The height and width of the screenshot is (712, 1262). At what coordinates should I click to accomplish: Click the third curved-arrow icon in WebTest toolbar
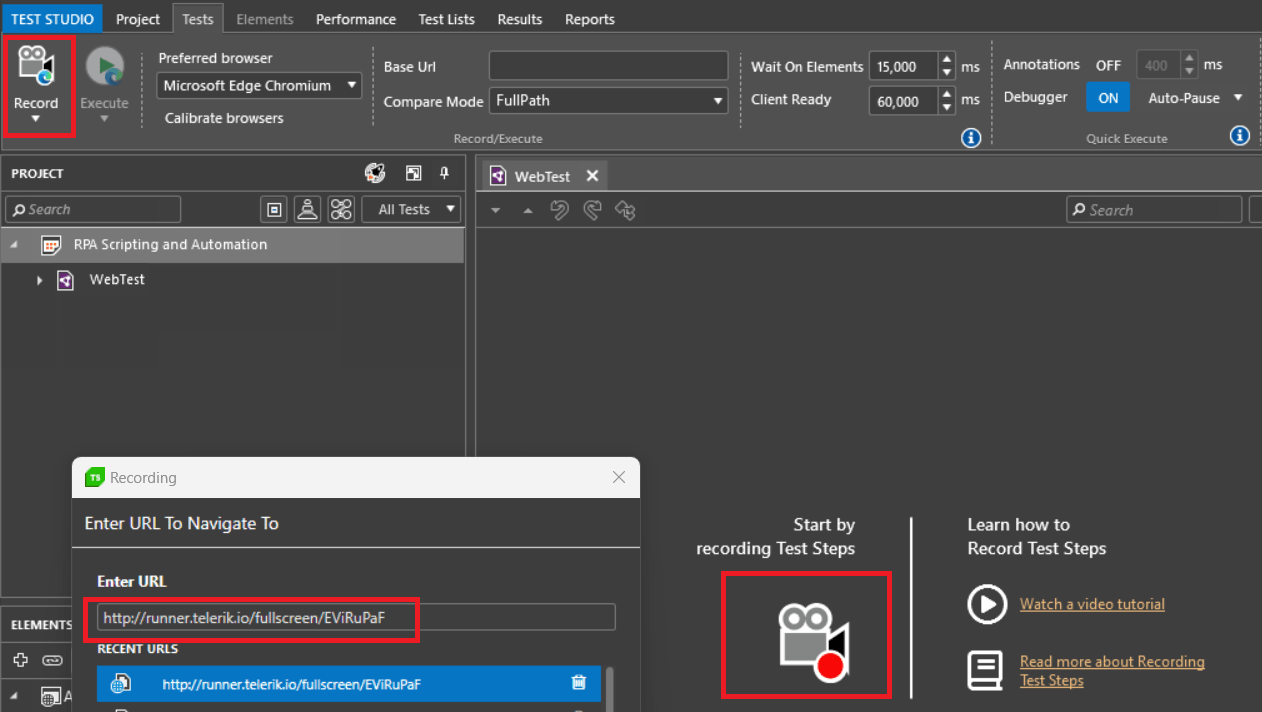625,210
